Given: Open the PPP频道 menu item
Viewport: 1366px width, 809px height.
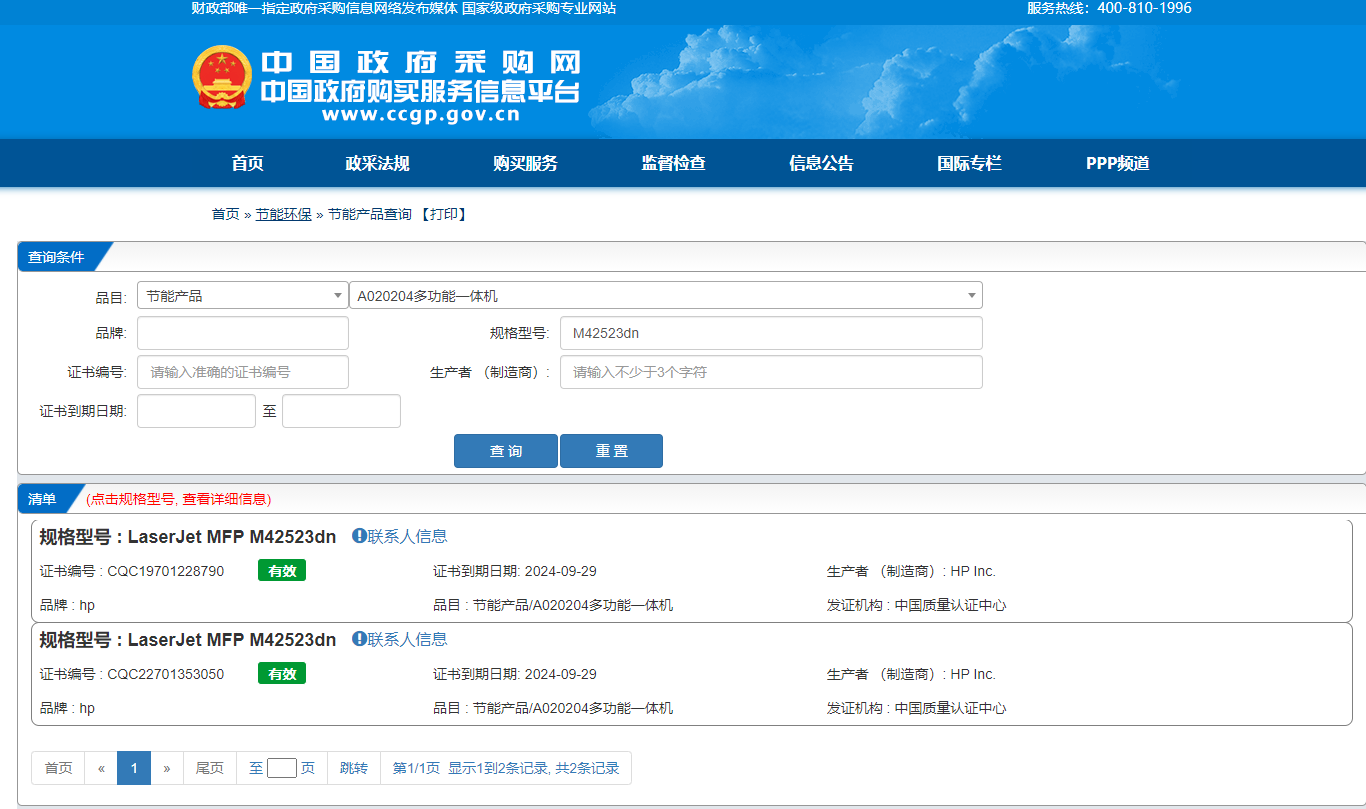Looking at the screenshot, I should [x=1118, y=163].
